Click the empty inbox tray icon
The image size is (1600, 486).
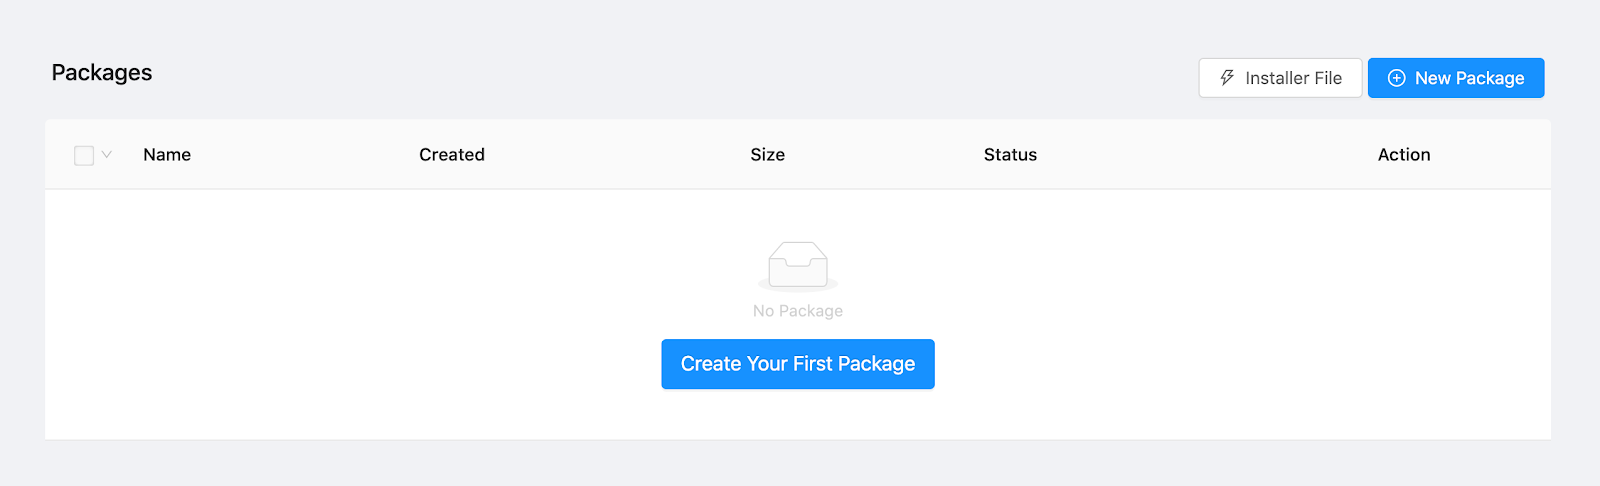[798, 265]
